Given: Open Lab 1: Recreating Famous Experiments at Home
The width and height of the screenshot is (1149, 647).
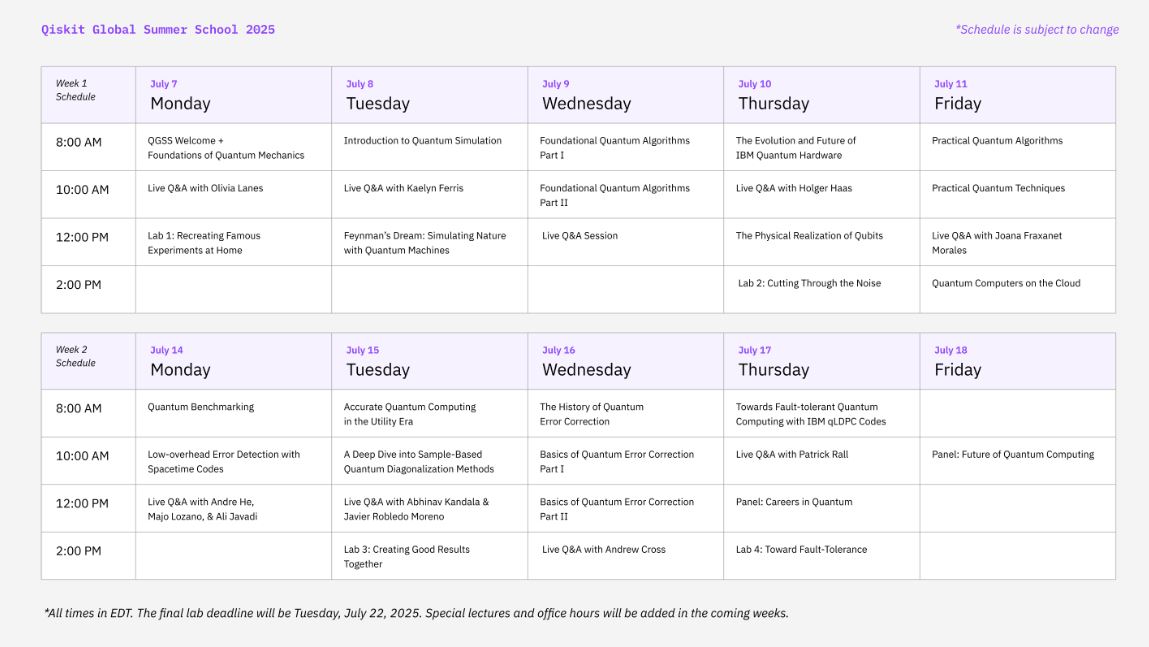Looking at the screenshot, I should pos(204,243).
